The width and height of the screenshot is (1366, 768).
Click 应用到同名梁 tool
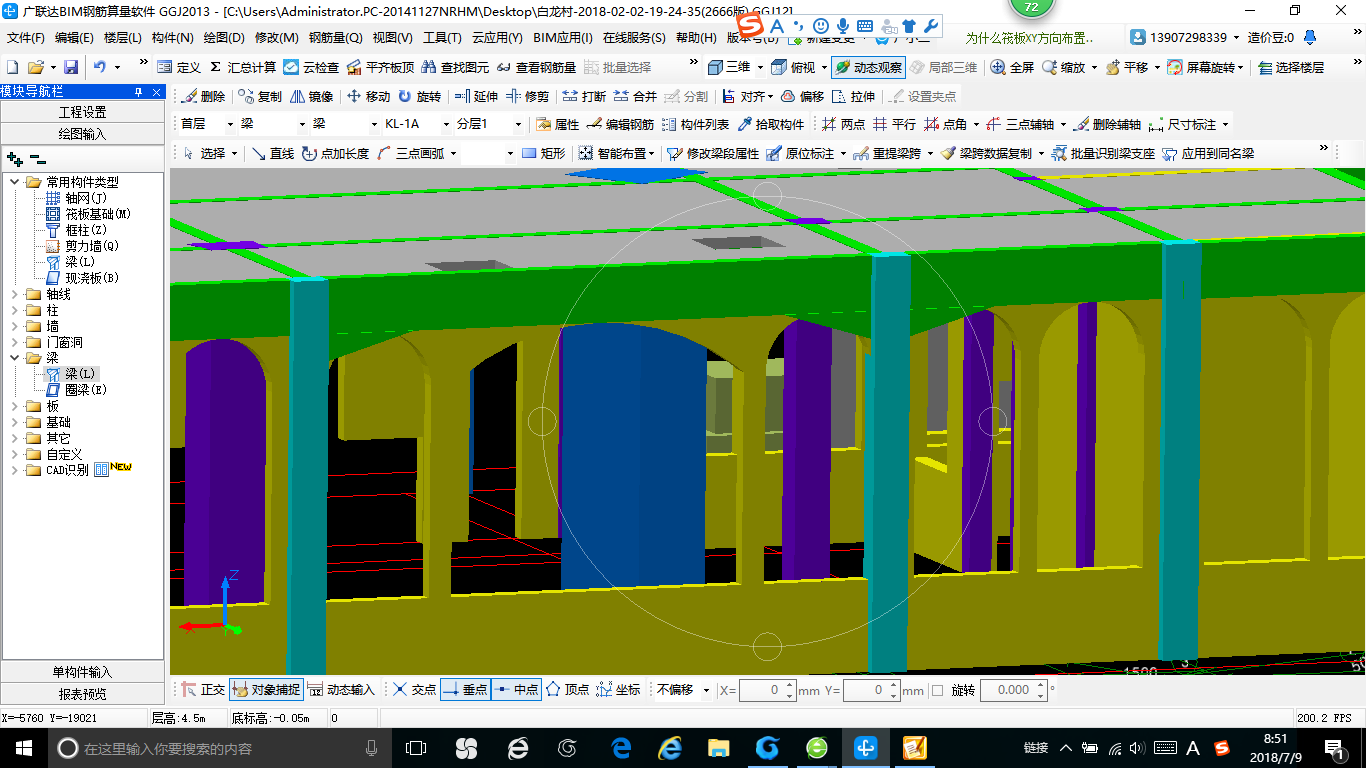click(1208, 153)
